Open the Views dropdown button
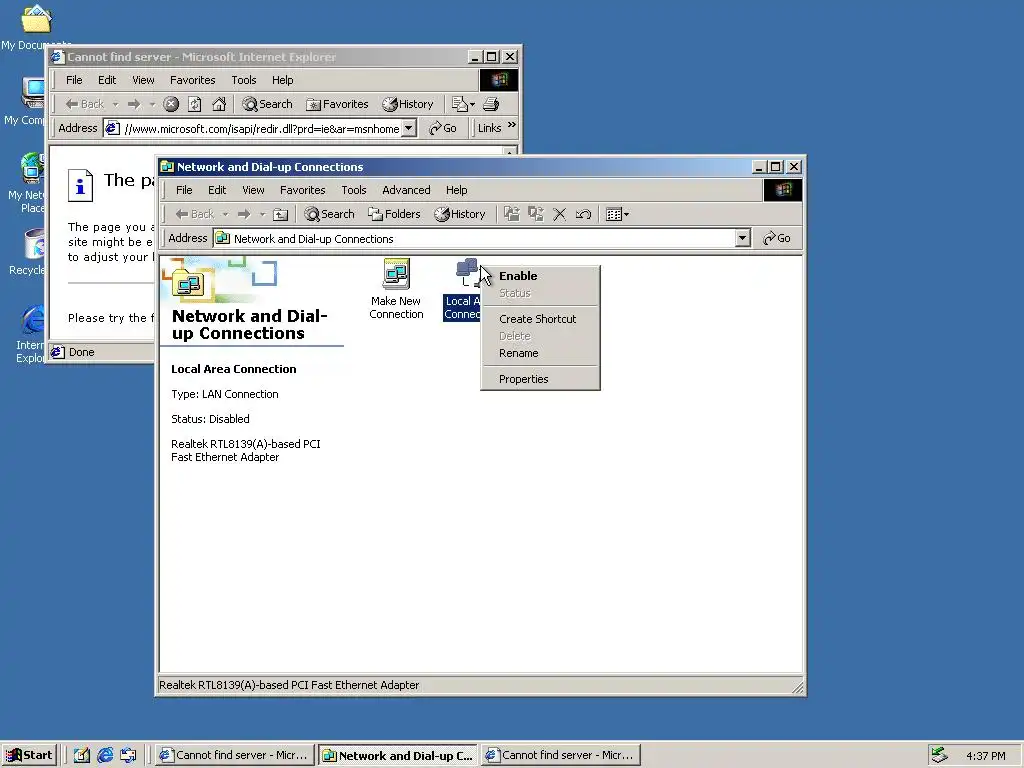 tap(617, 214)
